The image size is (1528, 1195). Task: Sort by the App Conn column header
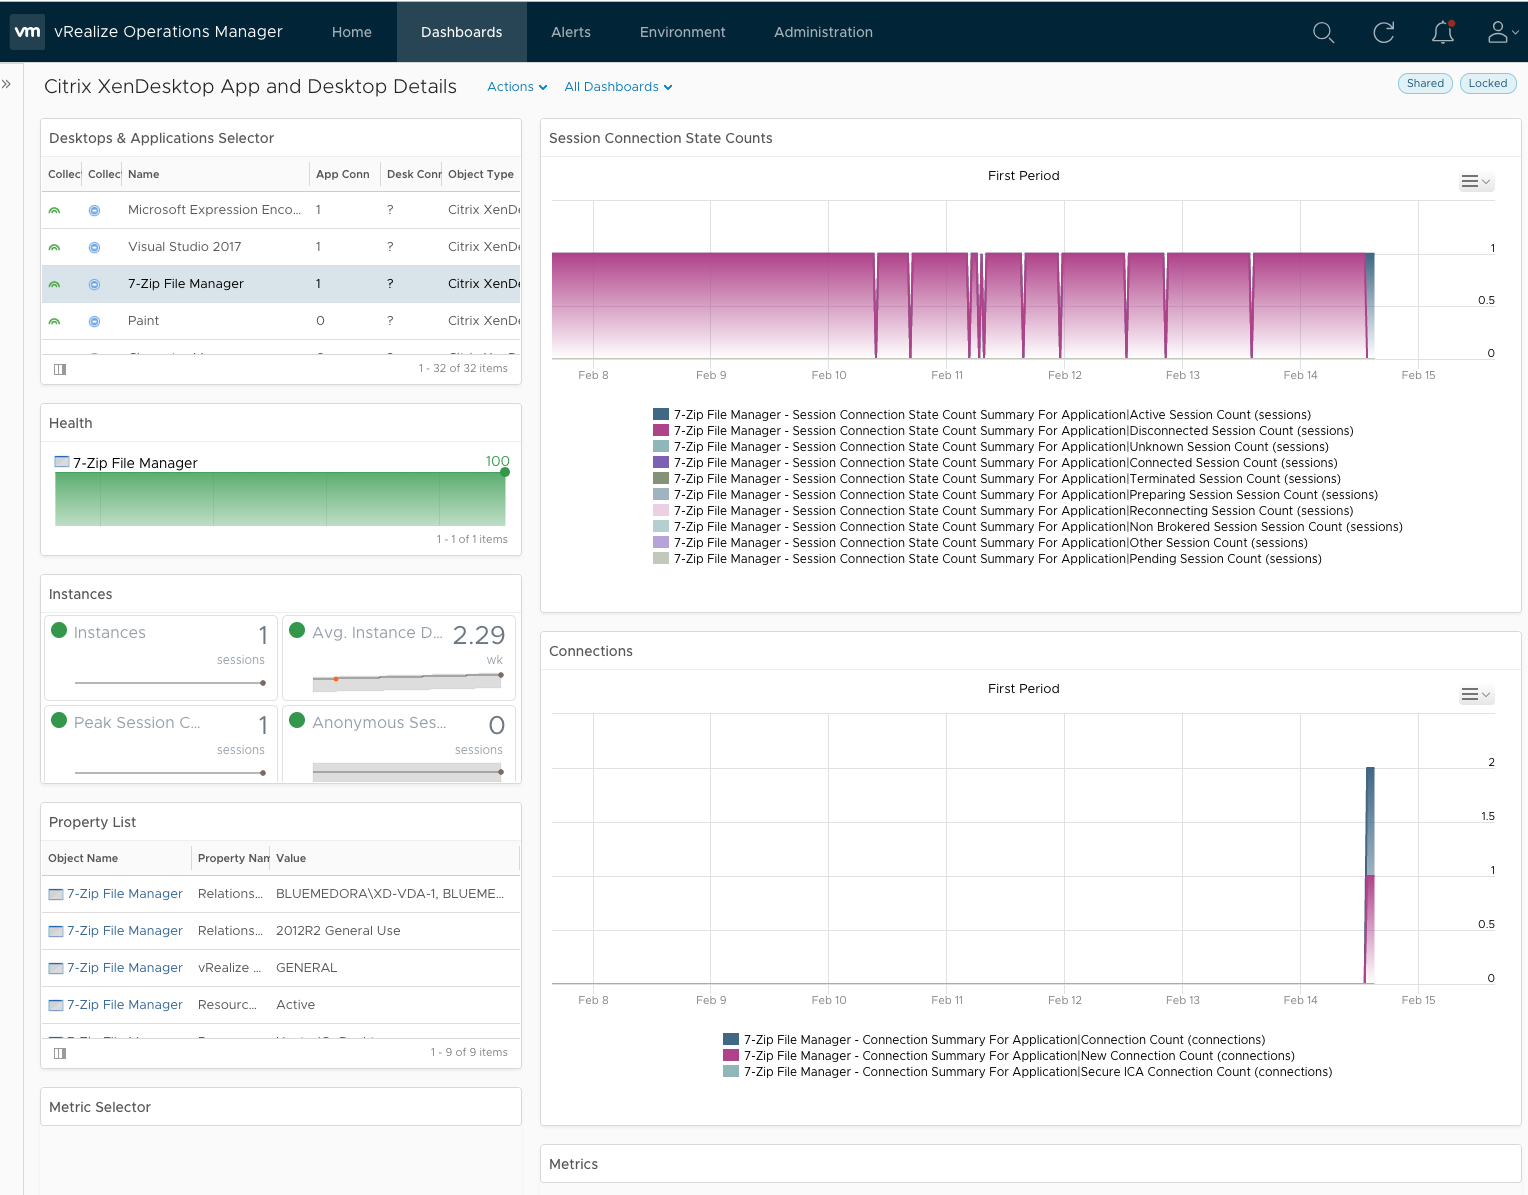(343, 174)
